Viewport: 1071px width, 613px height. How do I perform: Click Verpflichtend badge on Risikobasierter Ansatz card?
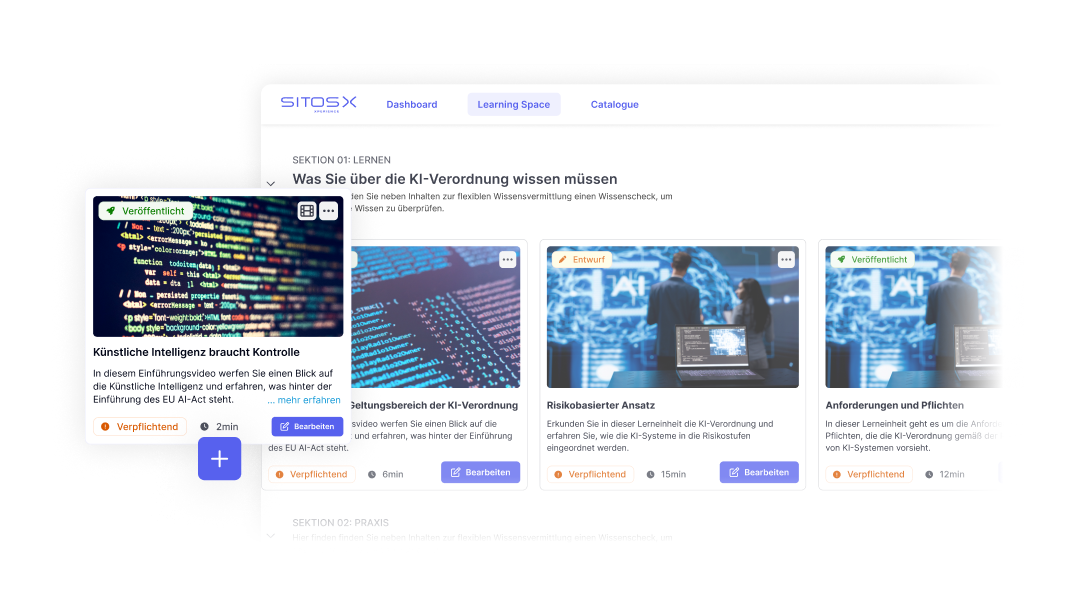point(590,474)
